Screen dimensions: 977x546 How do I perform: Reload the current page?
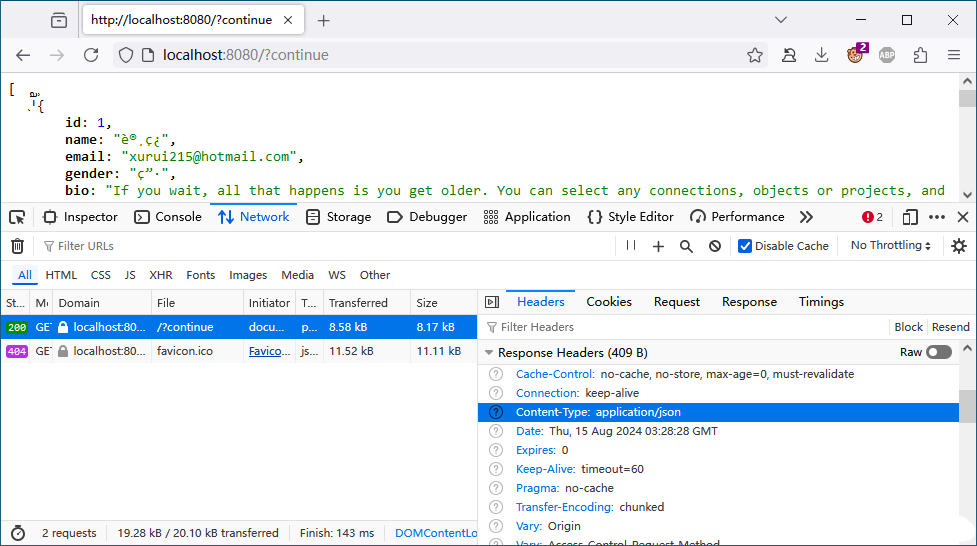(x=91, y=55)
